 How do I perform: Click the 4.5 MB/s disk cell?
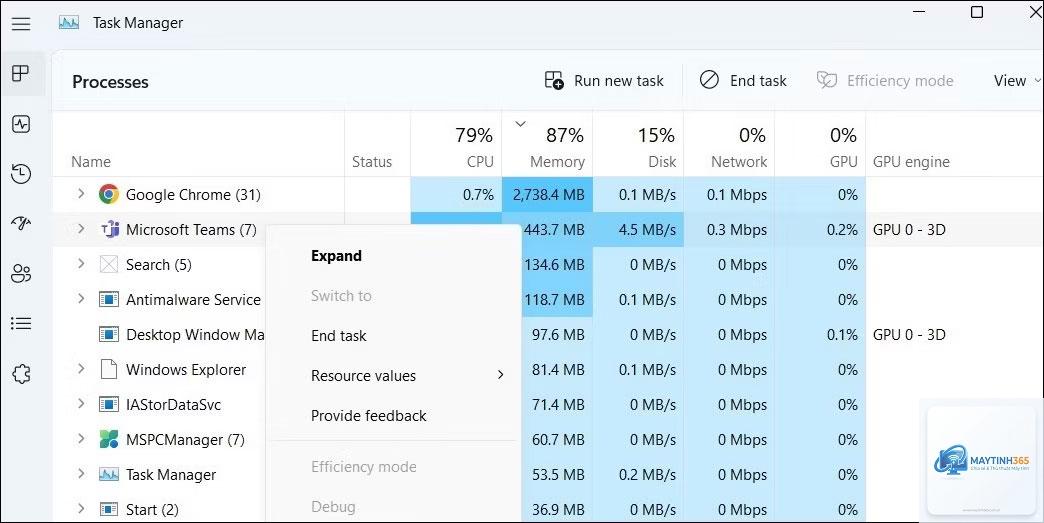(639, 230)
